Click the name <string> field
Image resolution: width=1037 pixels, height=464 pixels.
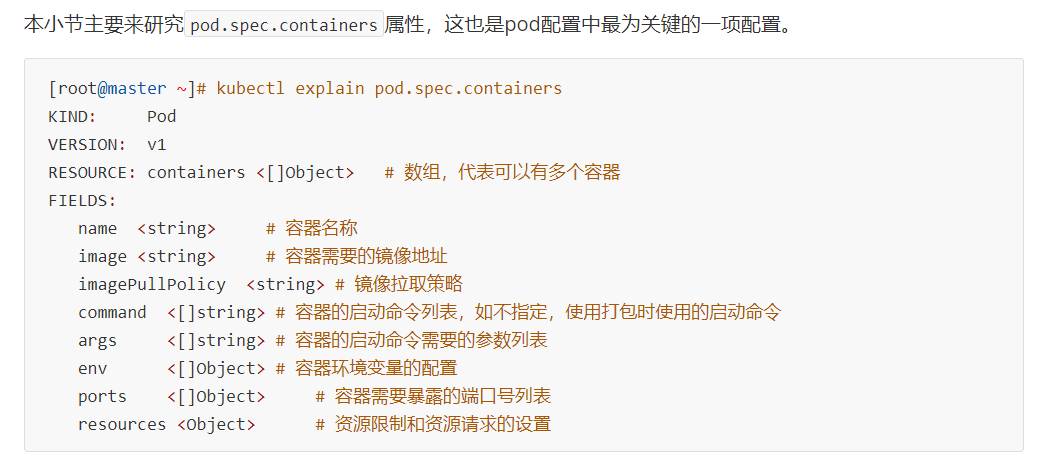coord(147,229)
